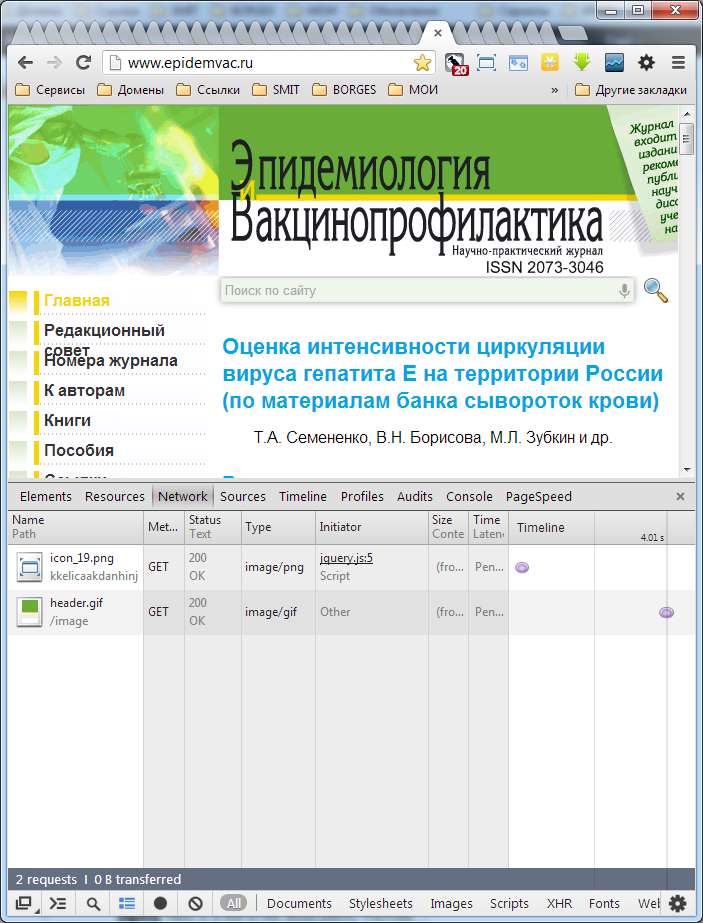Image resolution: width=703 pixels, height=923 pixels.
Task: Switch to the Elements tab
Action: [45, 496]
